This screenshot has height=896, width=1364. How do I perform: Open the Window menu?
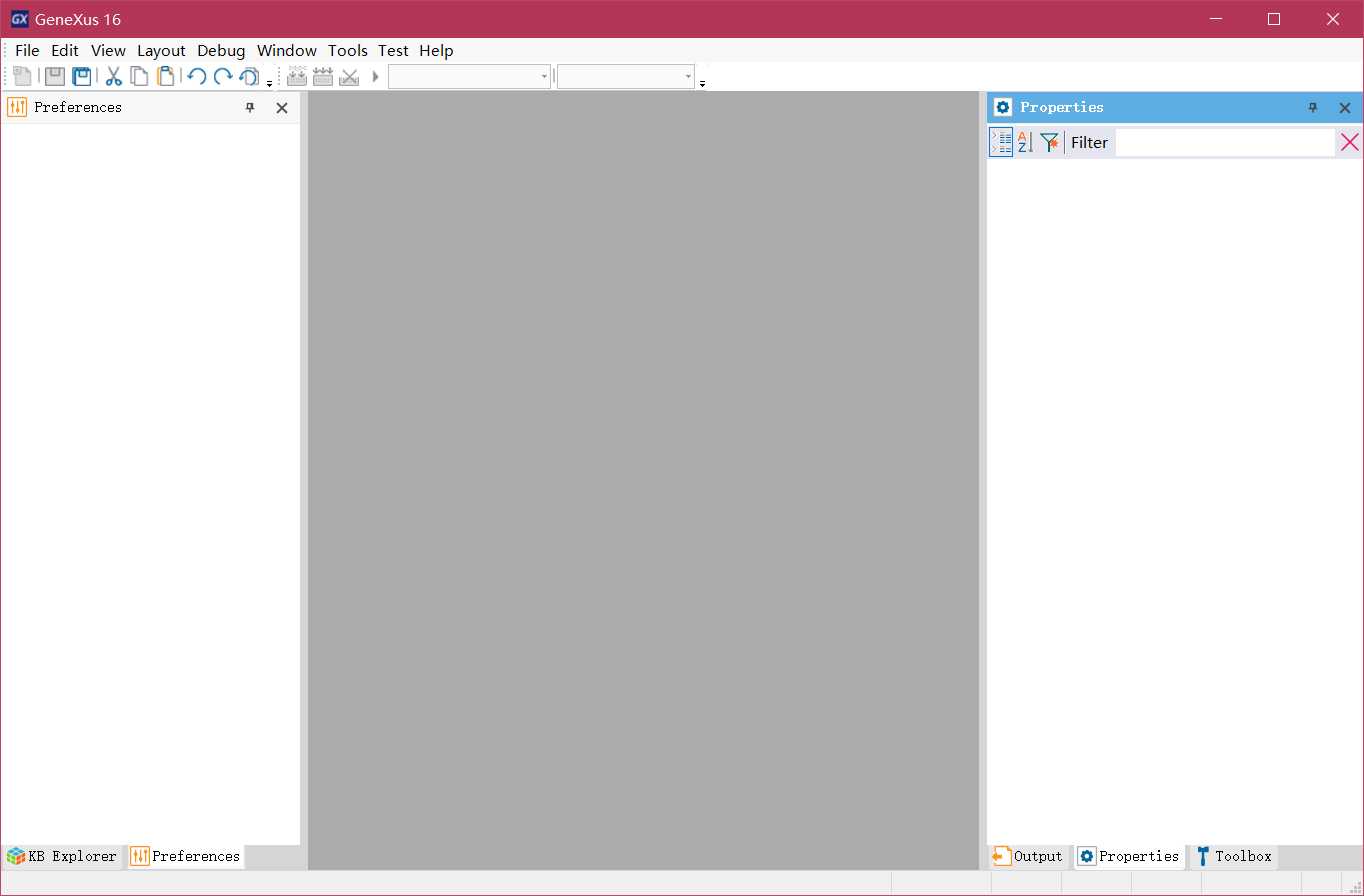point(287,50)
